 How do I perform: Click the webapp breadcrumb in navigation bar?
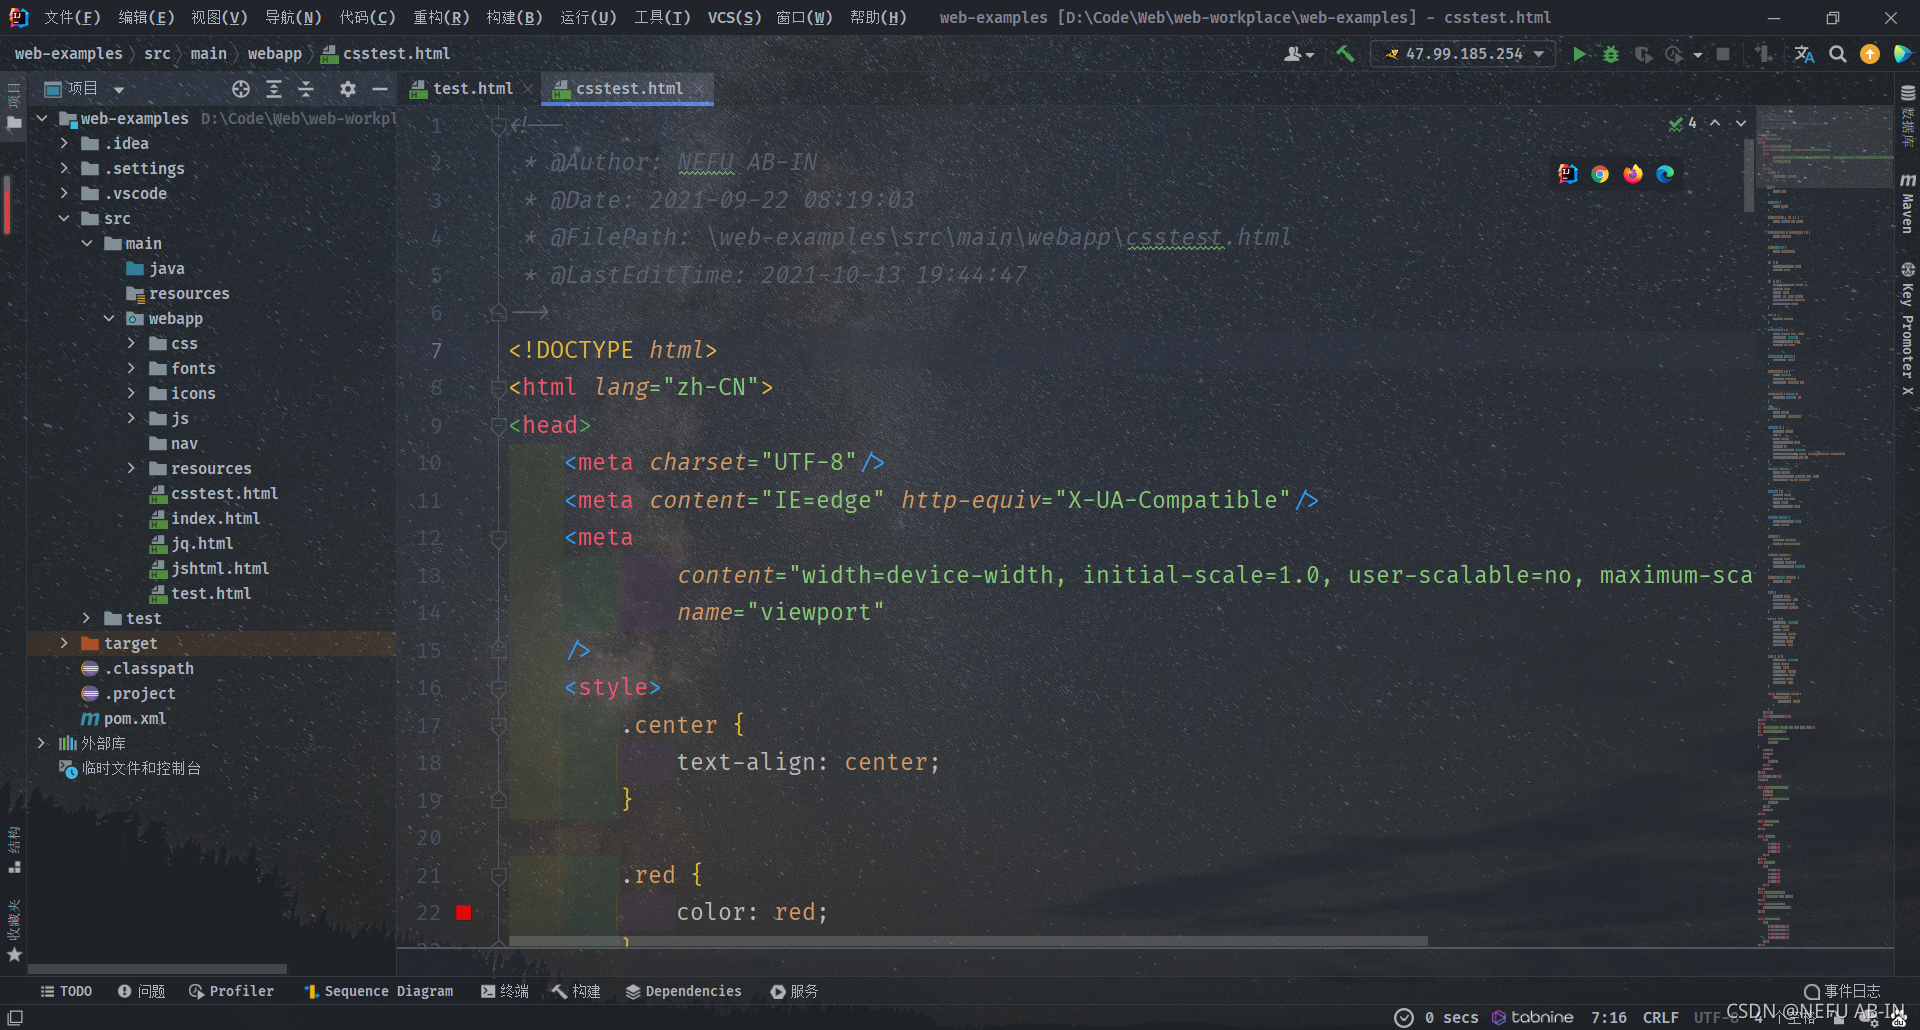point(274,54)
